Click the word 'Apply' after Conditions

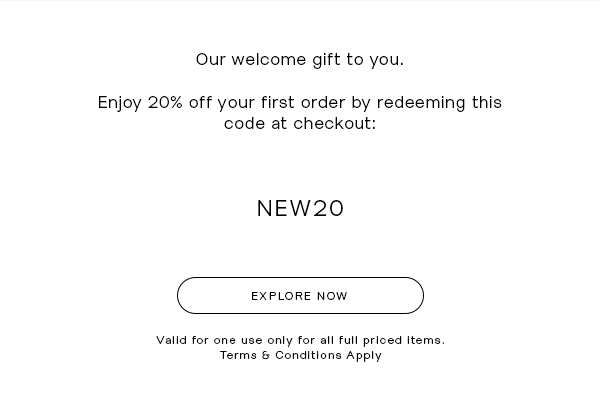click(364, 356)
